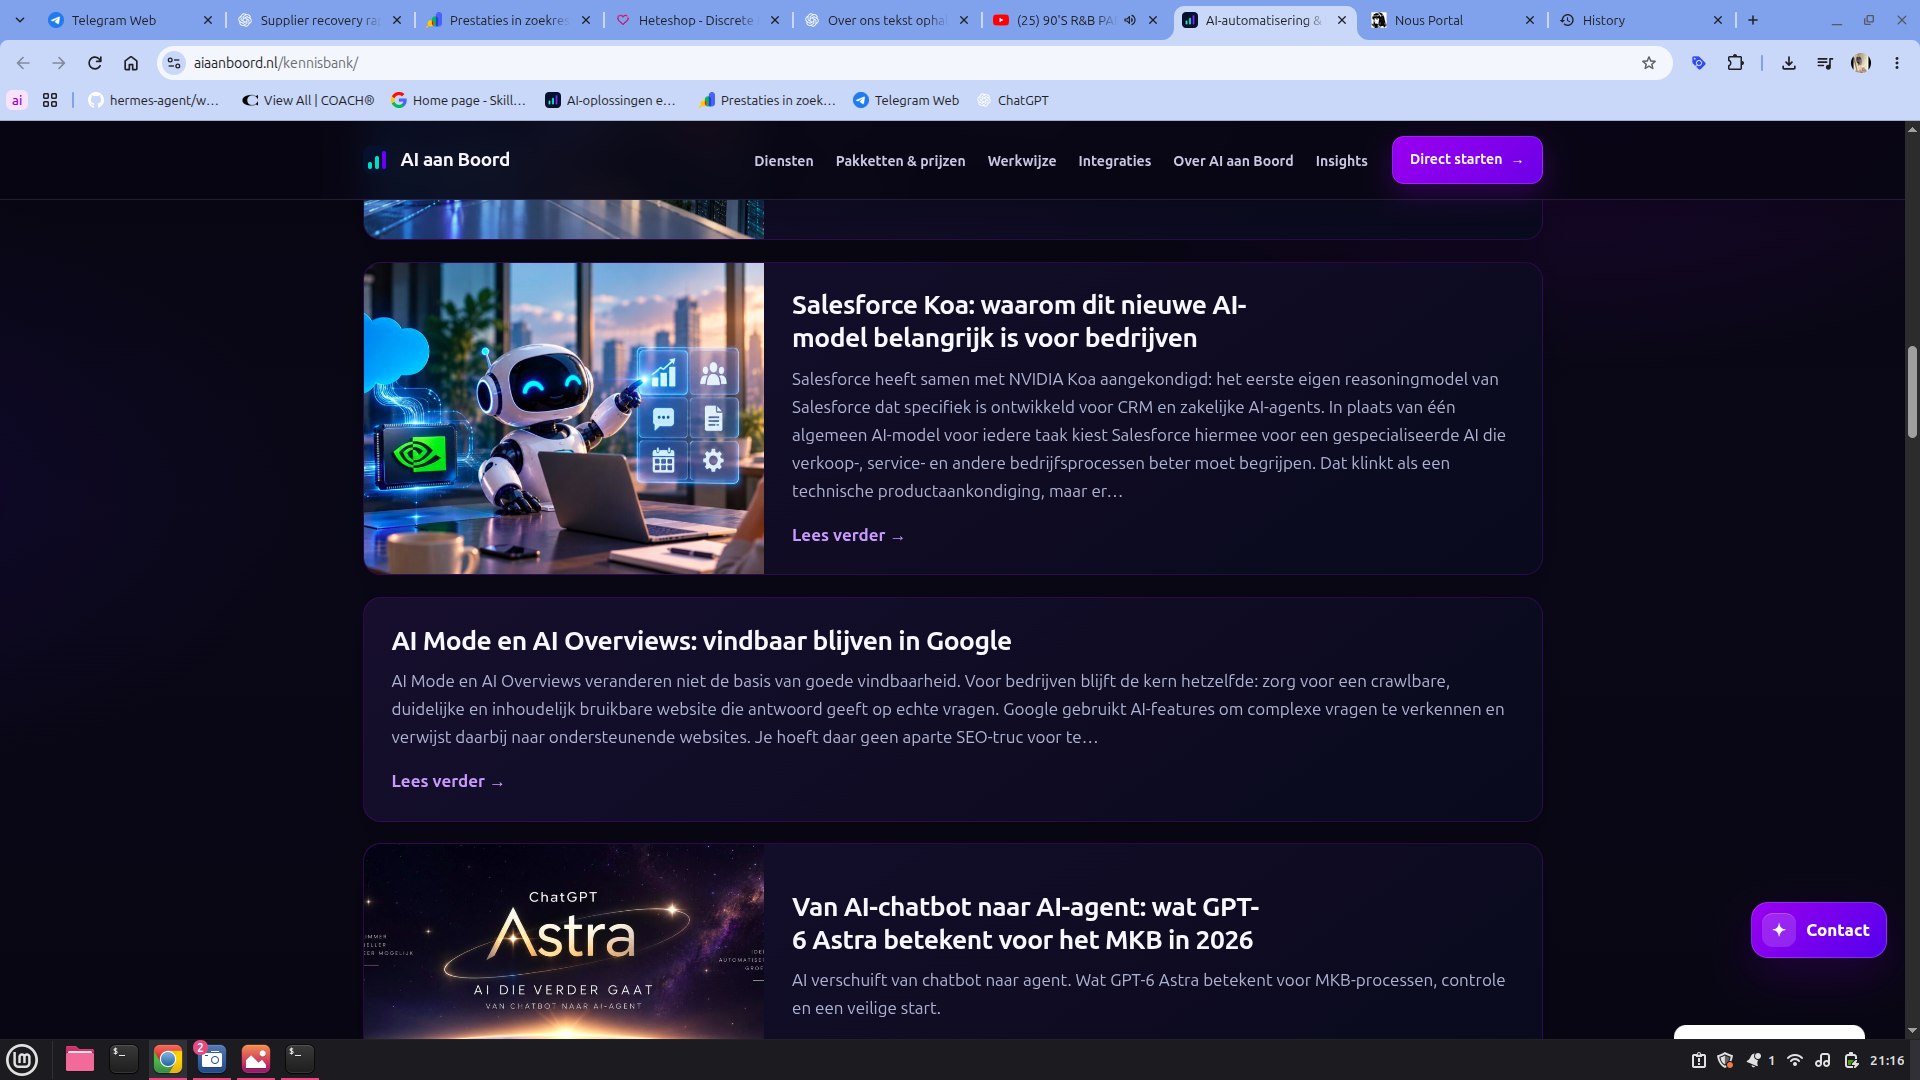
Task: Switch to the Nous Portal tab
Action: 1450,20
